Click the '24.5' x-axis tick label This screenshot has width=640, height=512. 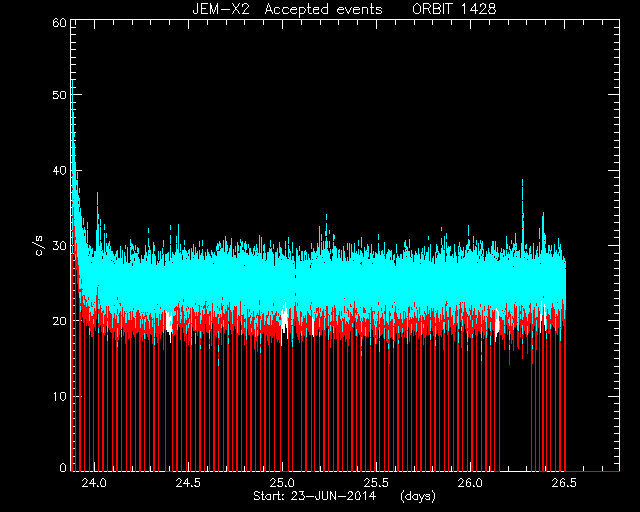[188, 483]
